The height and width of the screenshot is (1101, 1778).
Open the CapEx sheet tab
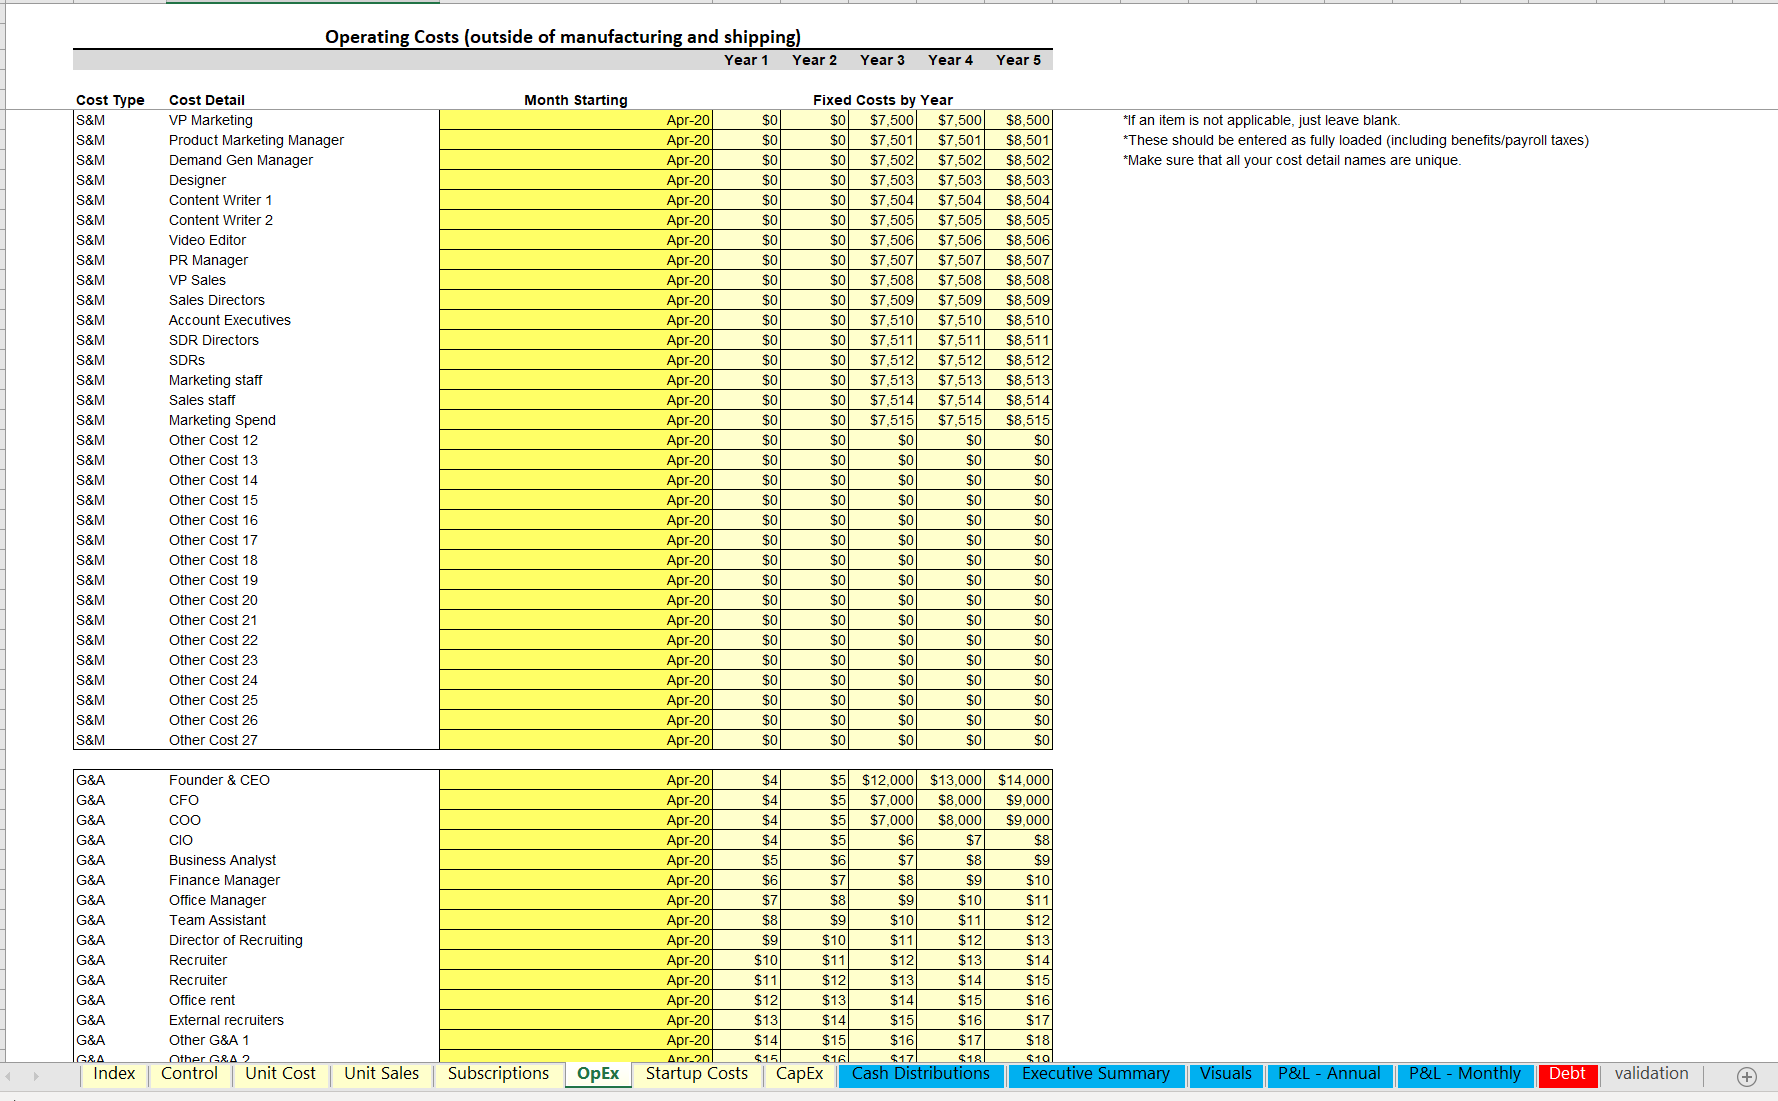tap(799, 1074)
